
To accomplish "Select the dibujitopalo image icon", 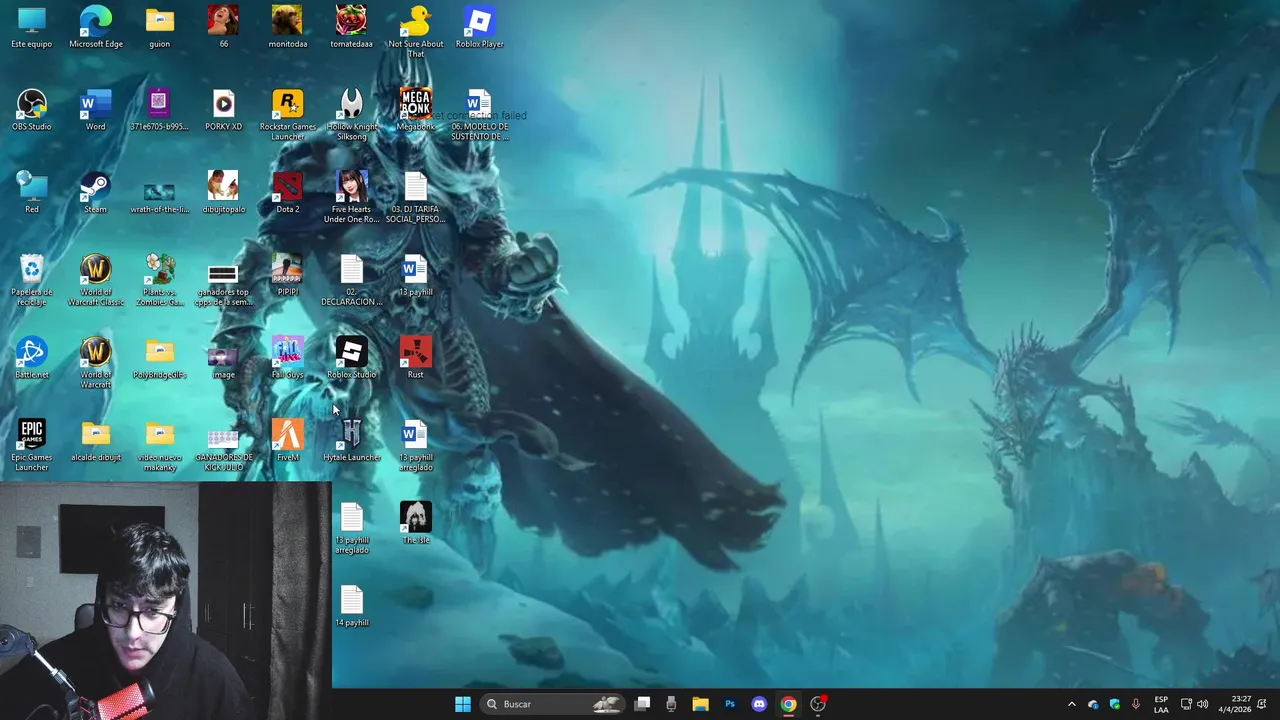I will click(223, 193).
